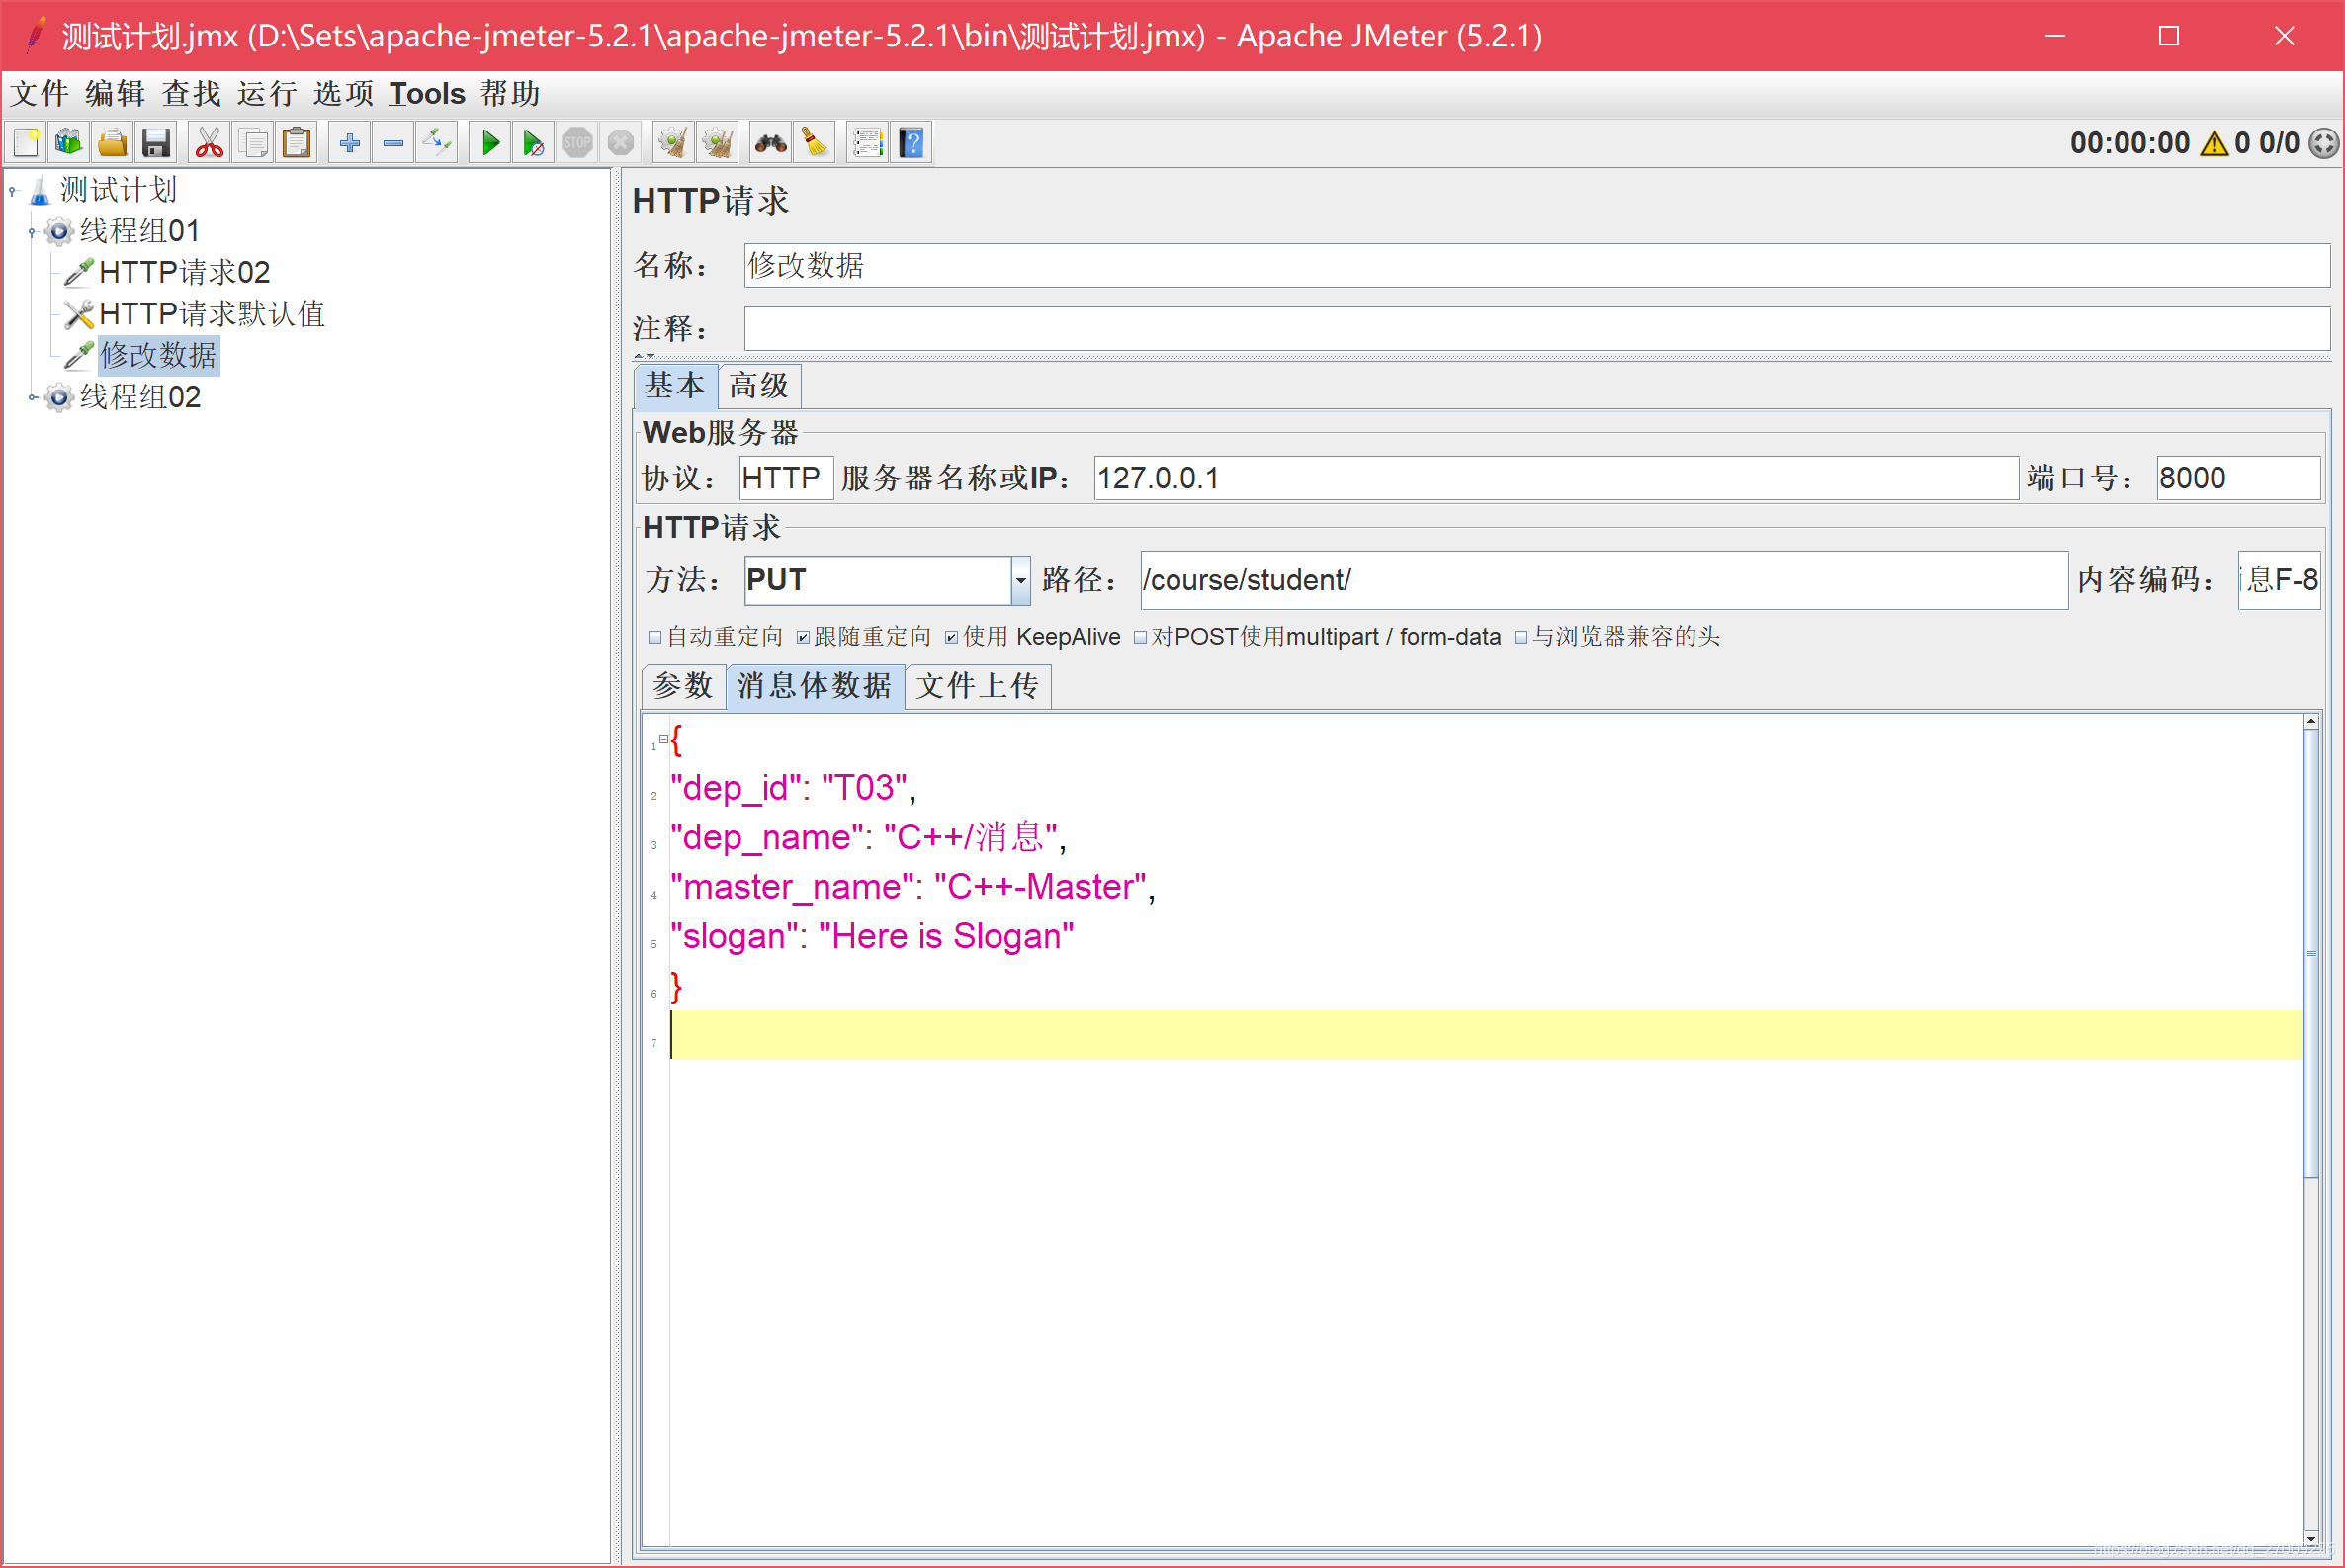Click the warning triangle log icon

click(2214, 143)
